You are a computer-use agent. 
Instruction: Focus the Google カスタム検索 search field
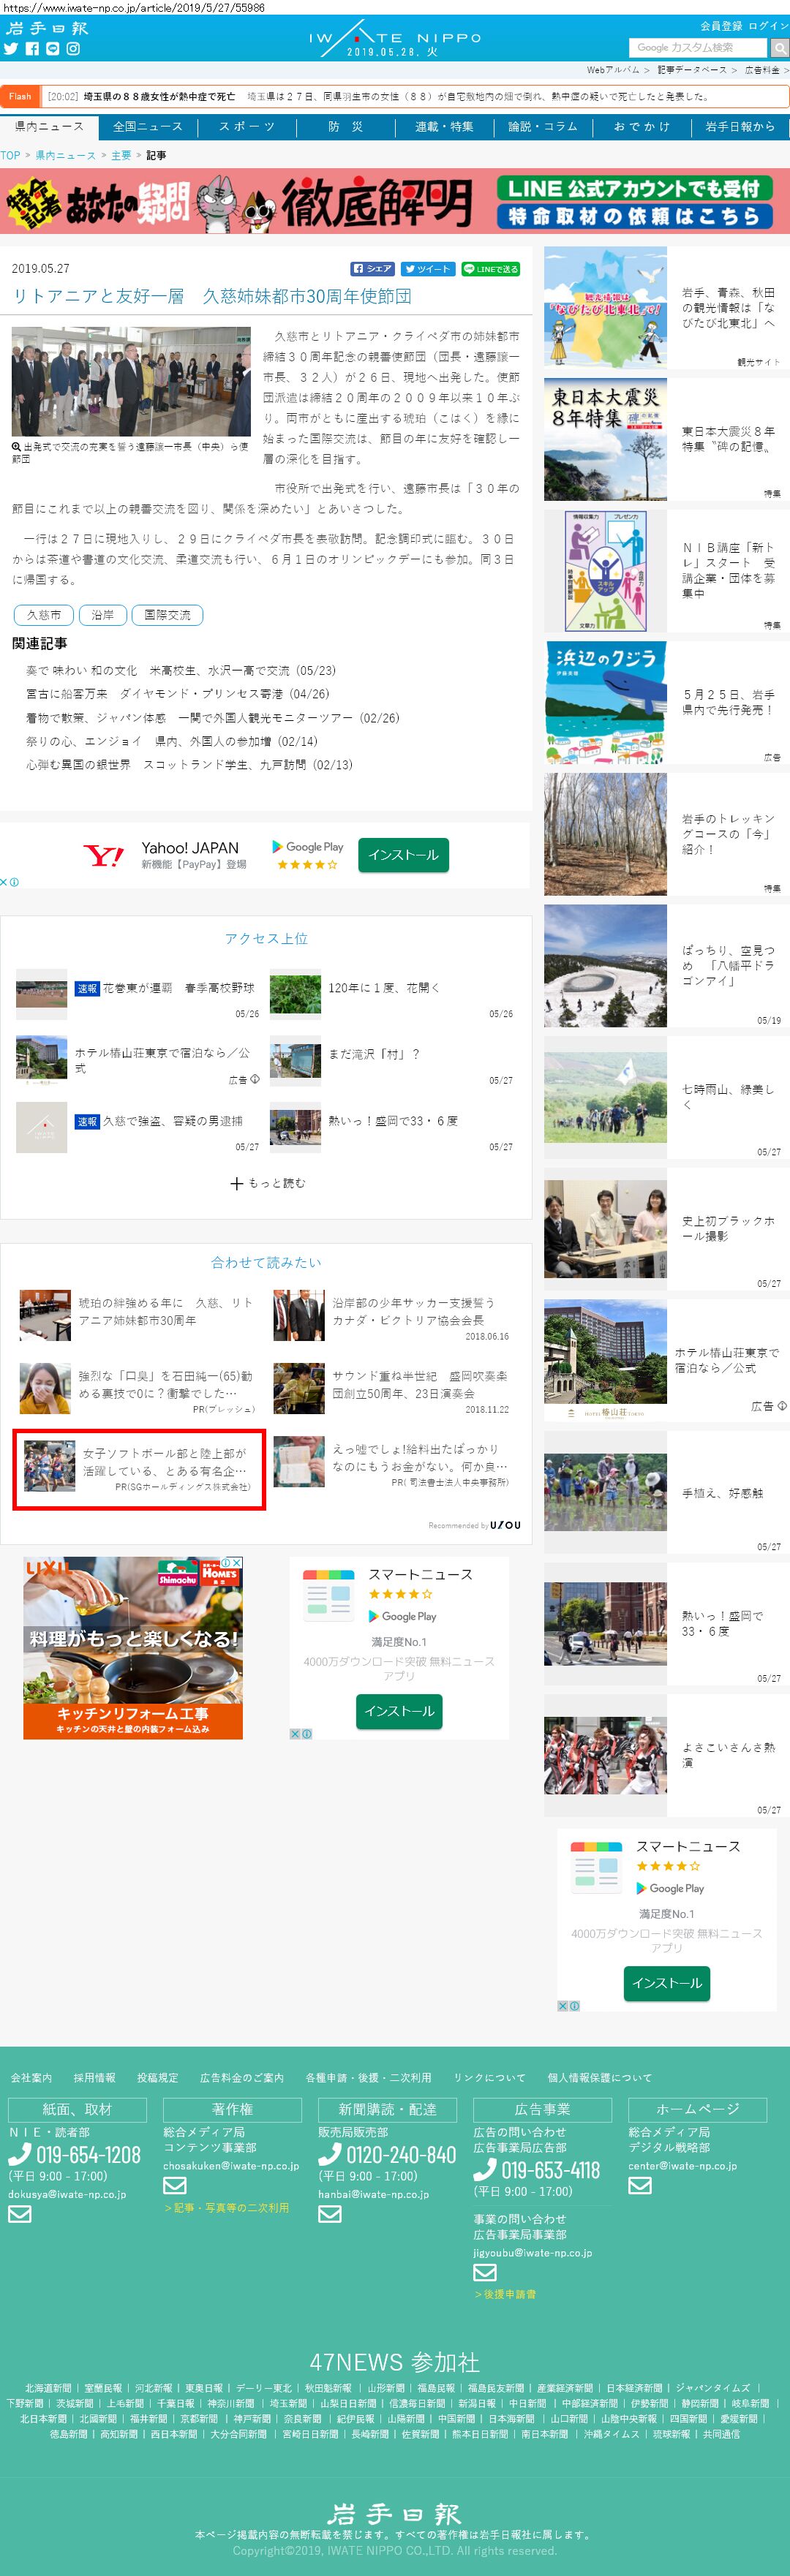pos(698,47)
